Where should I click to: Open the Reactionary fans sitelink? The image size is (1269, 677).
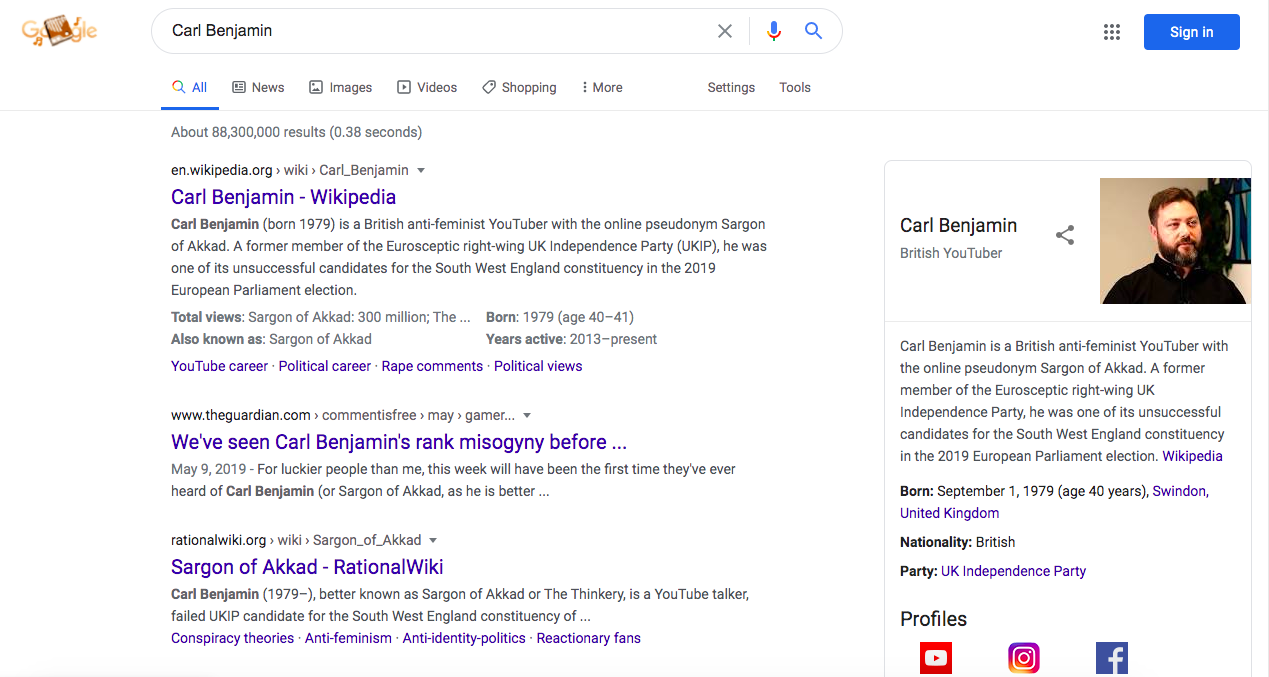(x=589, y=638)
